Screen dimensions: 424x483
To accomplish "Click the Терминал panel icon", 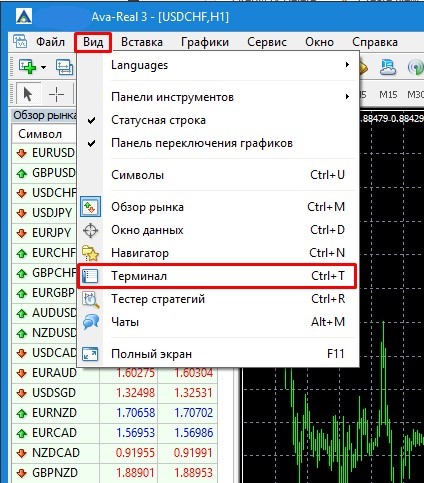I will (90, 276).
